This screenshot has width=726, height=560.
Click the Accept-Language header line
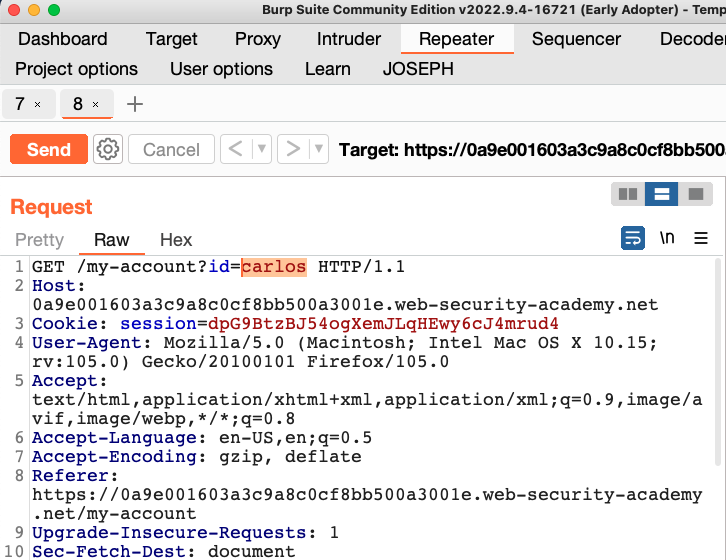[x=202, y=438]
